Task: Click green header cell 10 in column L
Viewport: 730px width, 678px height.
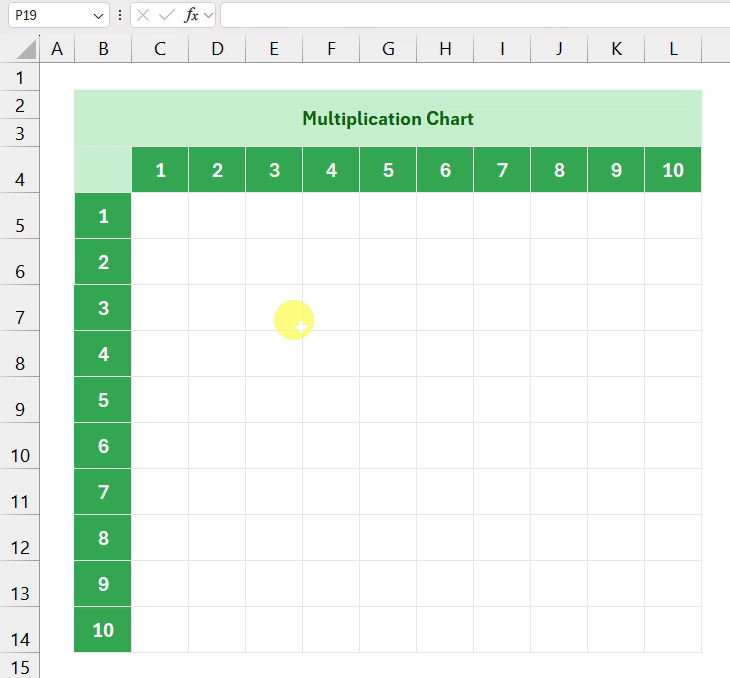Action: (x=673, y=170)
